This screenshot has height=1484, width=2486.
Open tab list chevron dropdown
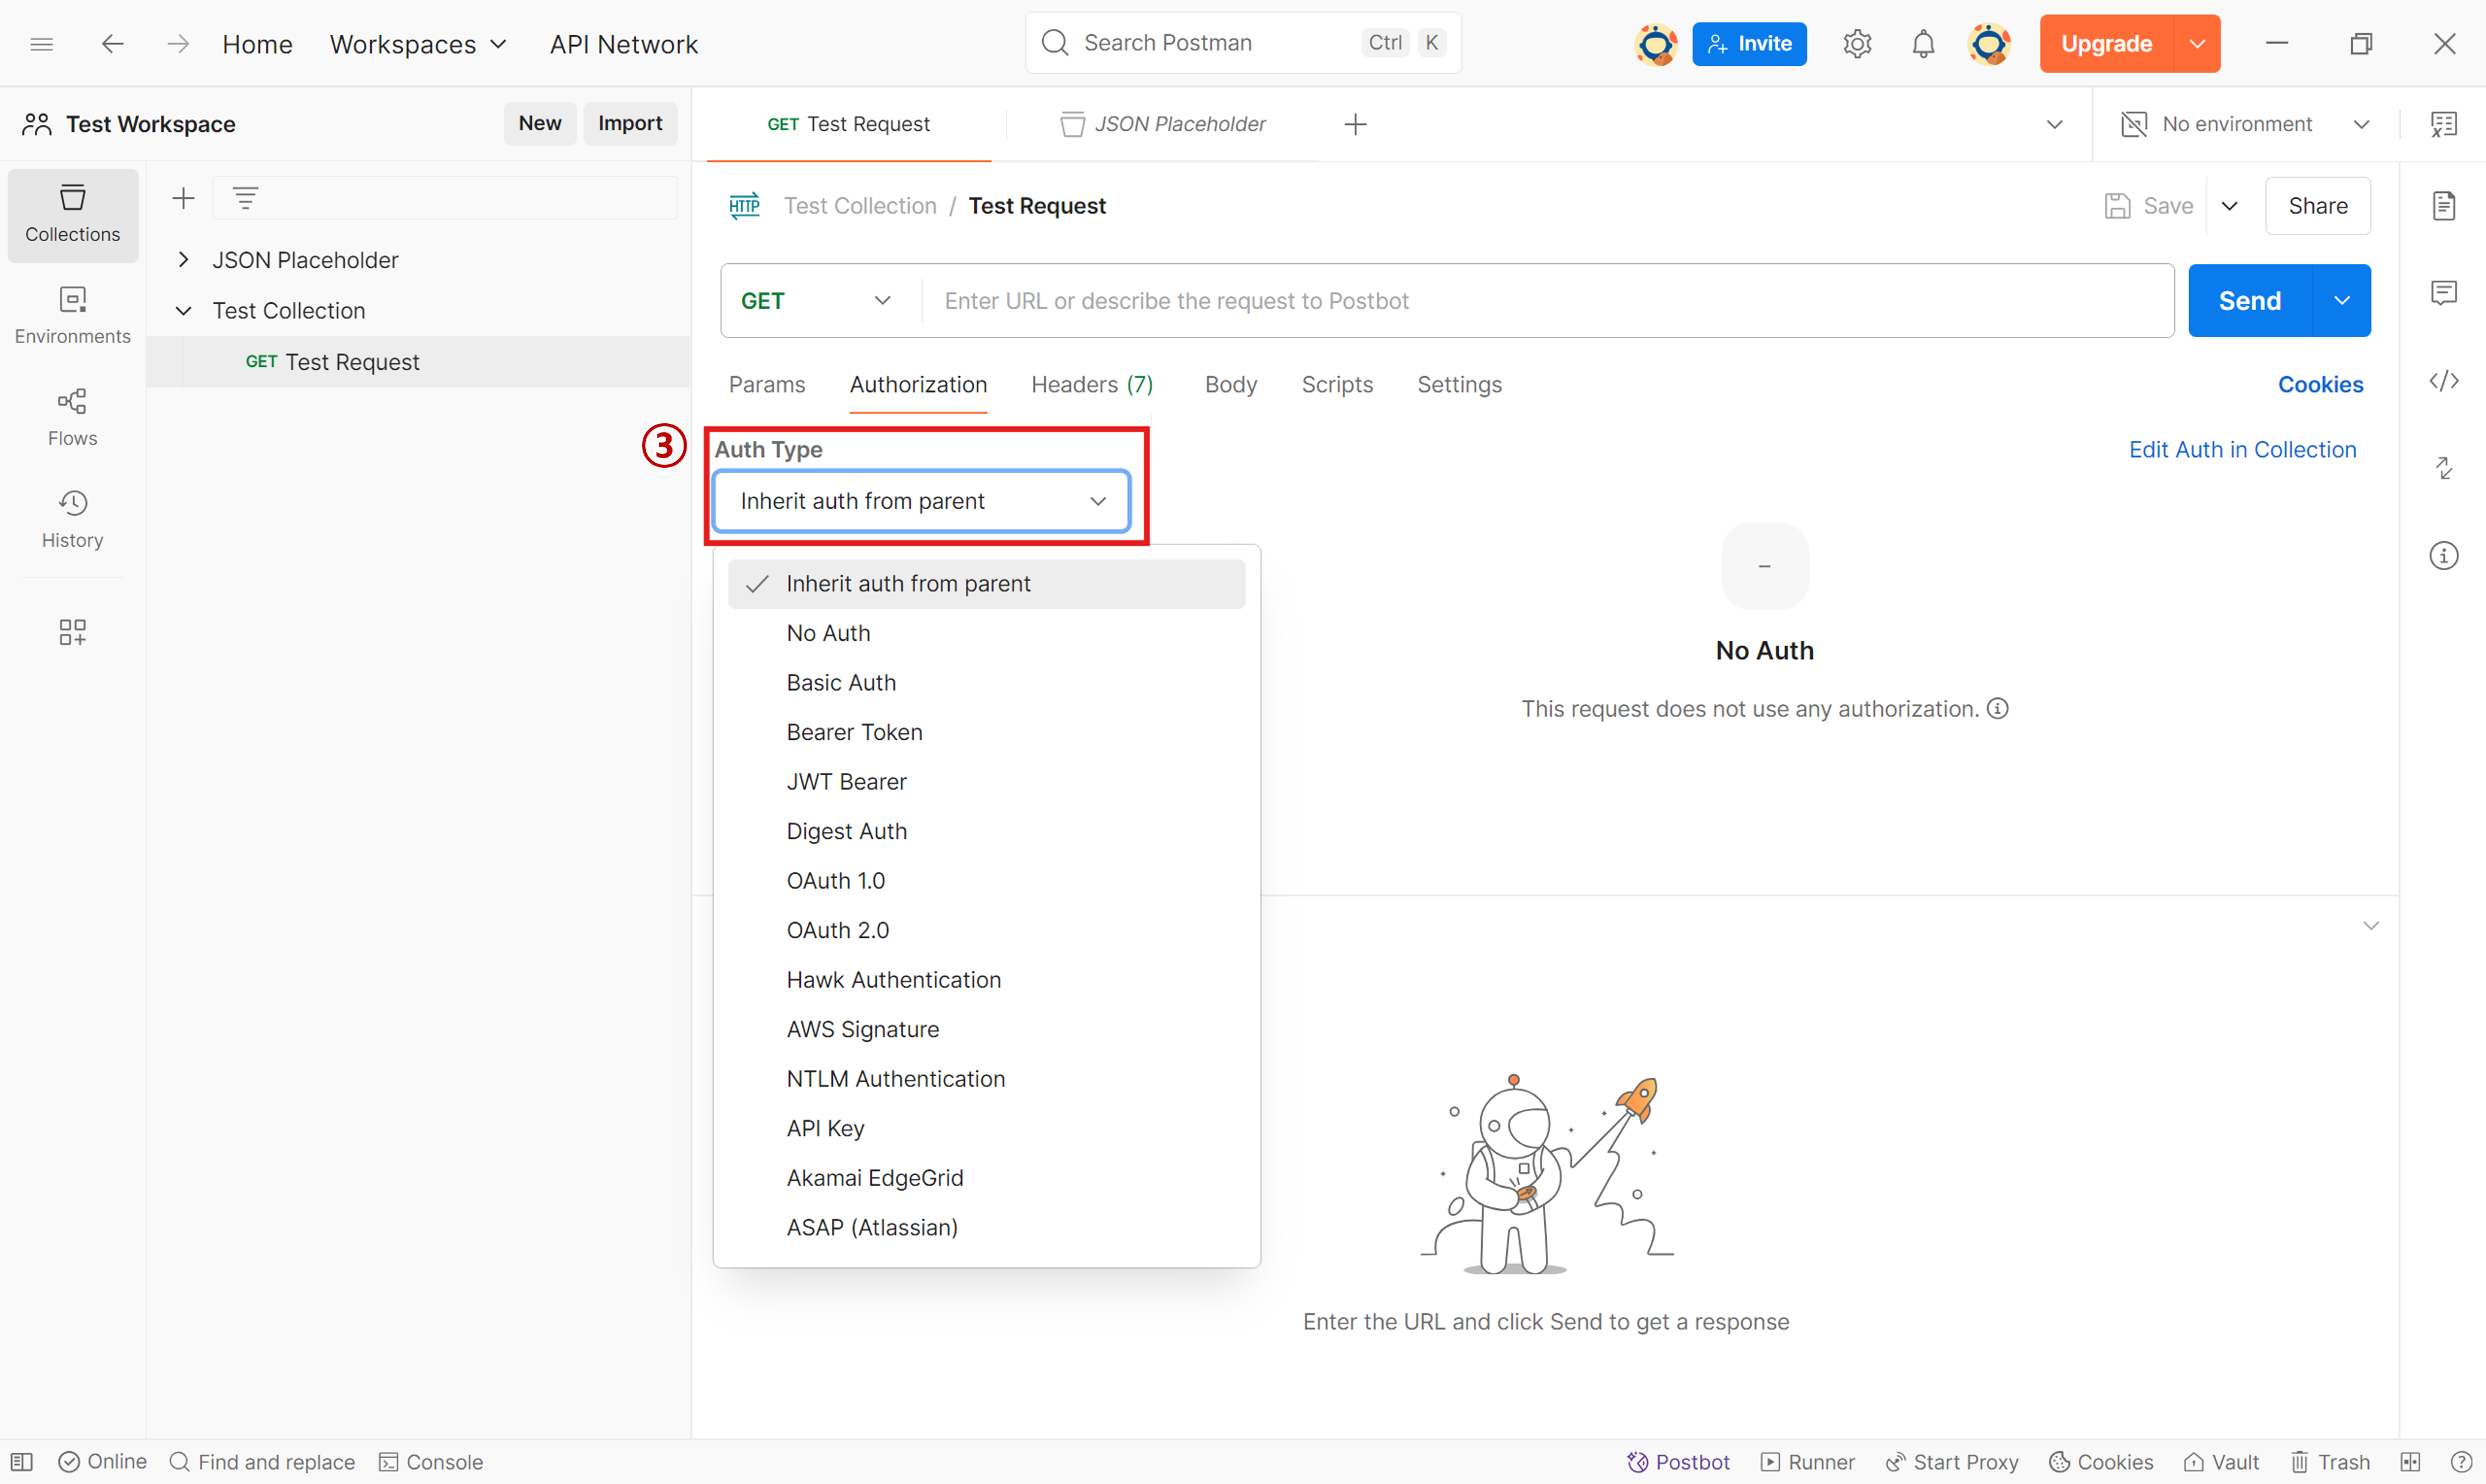(2054, 124)
